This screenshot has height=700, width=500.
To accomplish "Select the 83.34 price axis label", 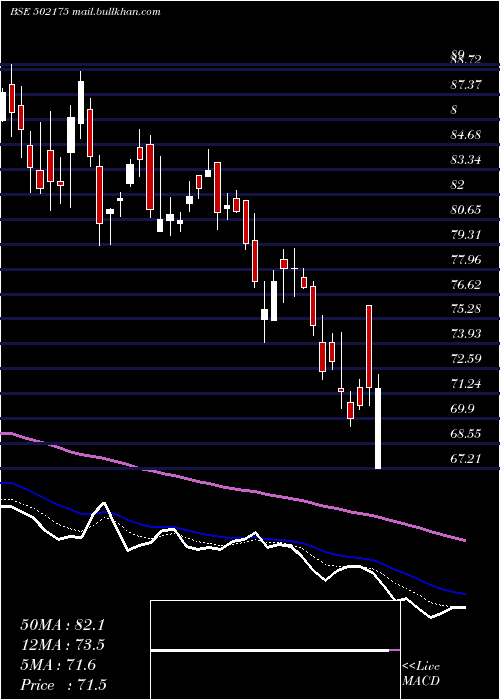I will (x=466, y=159).
